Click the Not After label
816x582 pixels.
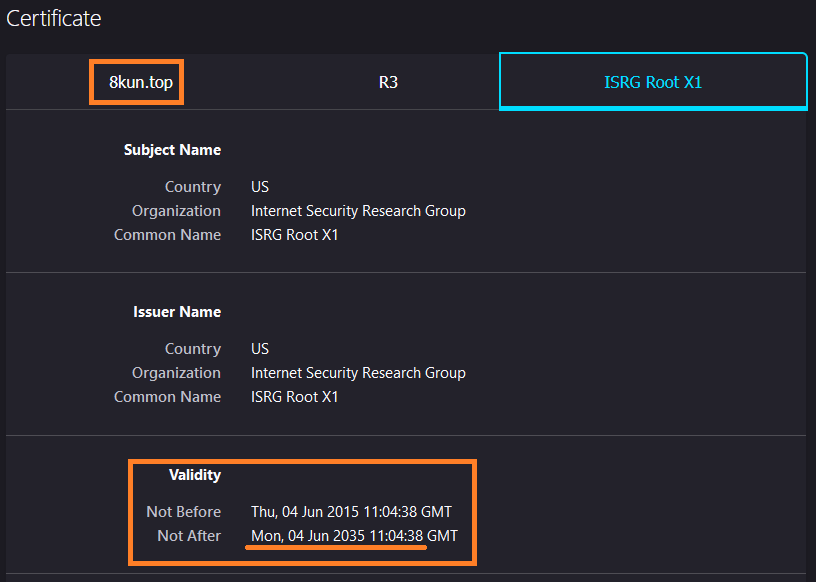[x=189, y=536]
